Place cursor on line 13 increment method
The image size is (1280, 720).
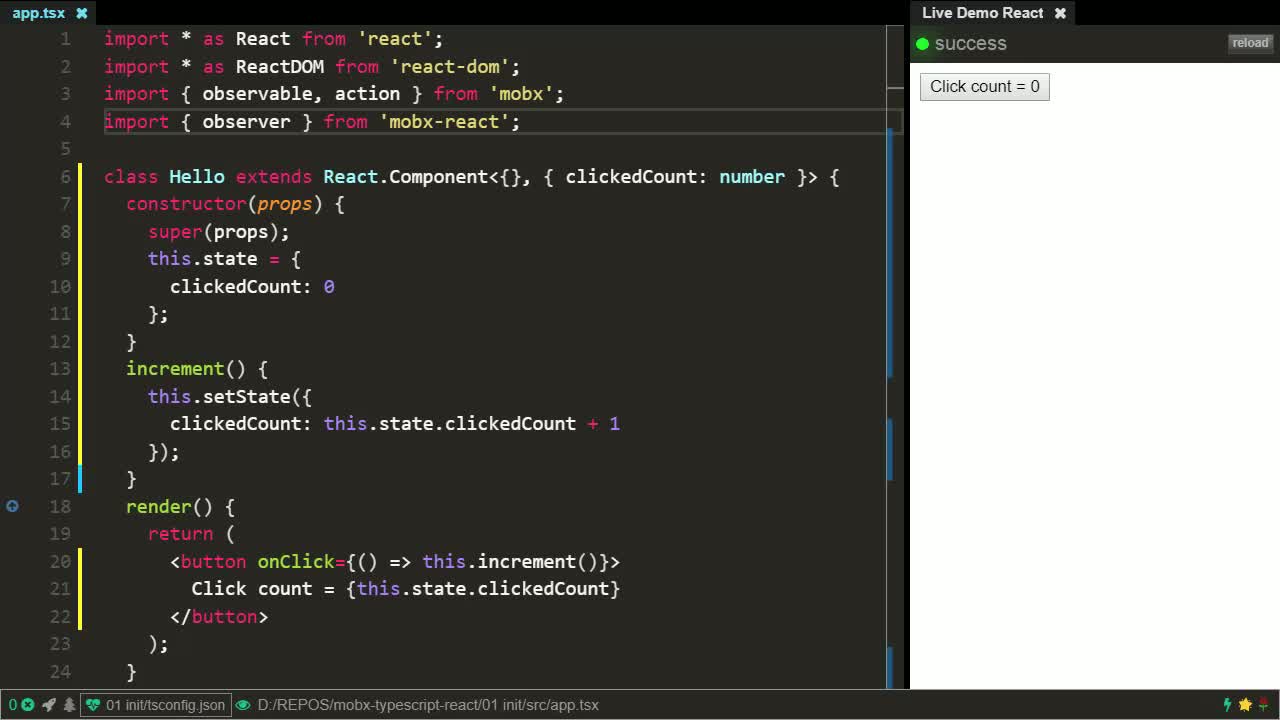point(175,369)
